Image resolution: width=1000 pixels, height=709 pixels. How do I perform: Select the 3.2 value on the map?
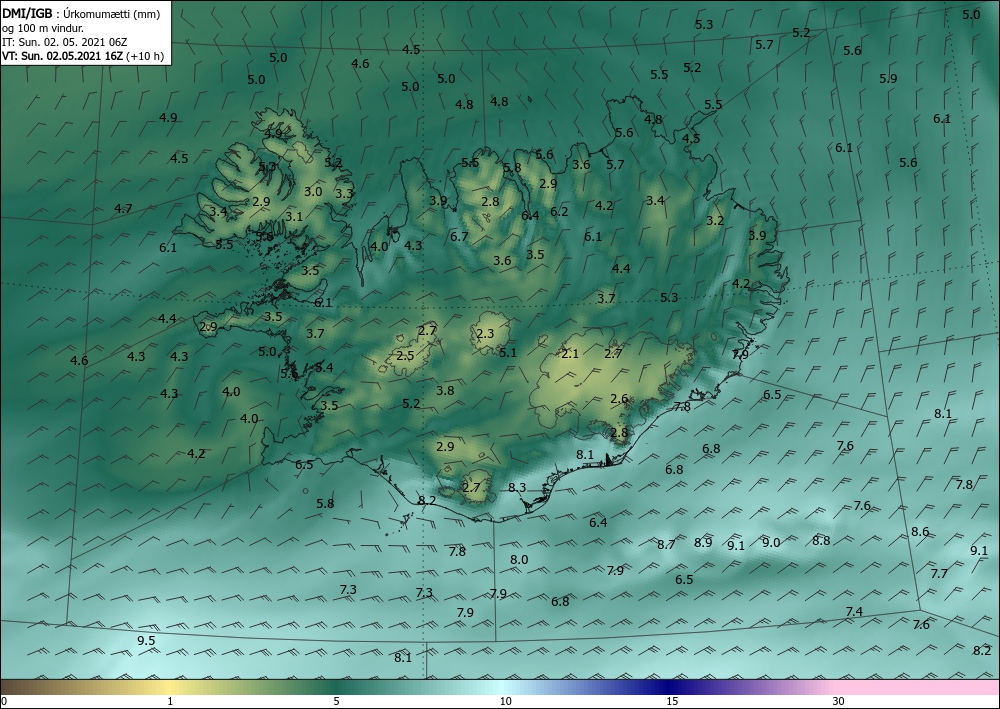coord(716,221)
